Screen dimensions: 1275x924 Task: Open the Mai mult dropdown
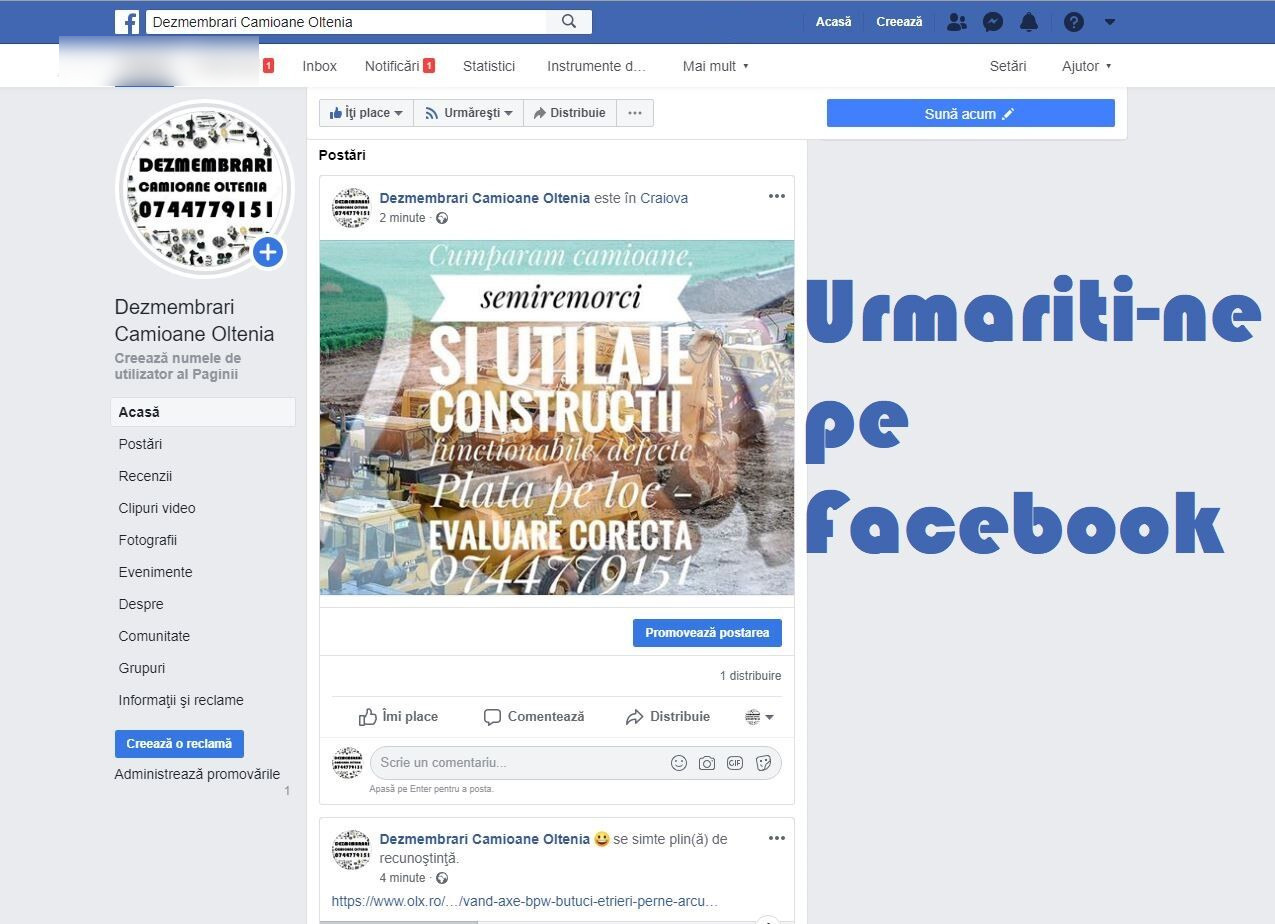pos(715,66)
